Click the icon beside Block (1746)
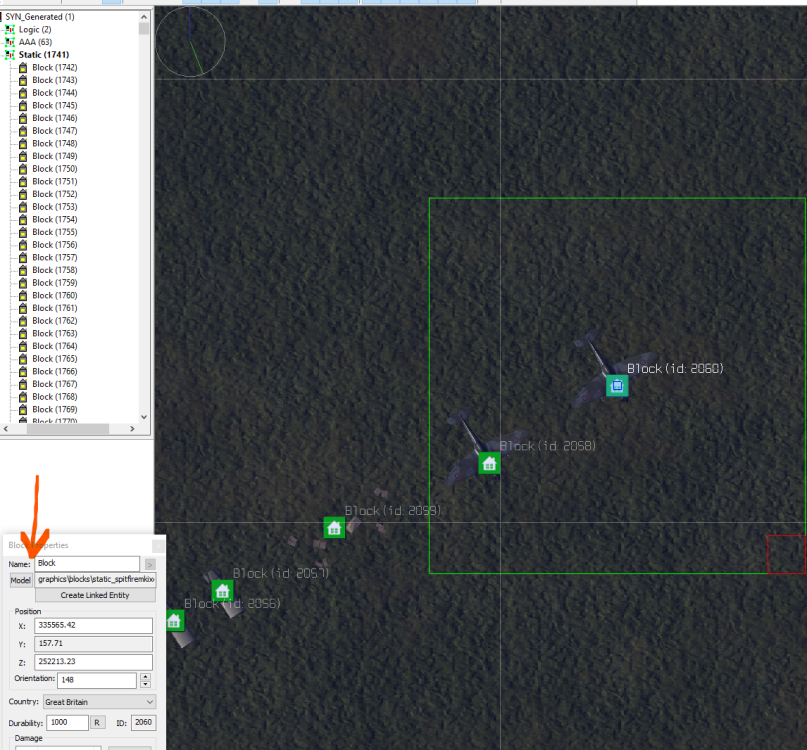This screenshot has width=807, height=750. click(23, 118)
